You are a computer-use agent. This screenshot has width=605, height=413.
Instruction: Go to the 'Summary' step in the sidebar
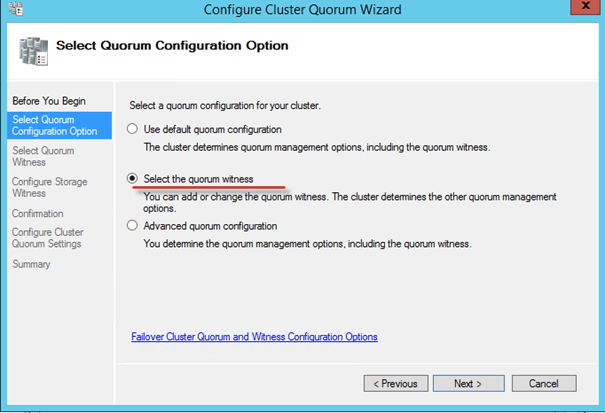pyautogui.click(x=30, y=264)
